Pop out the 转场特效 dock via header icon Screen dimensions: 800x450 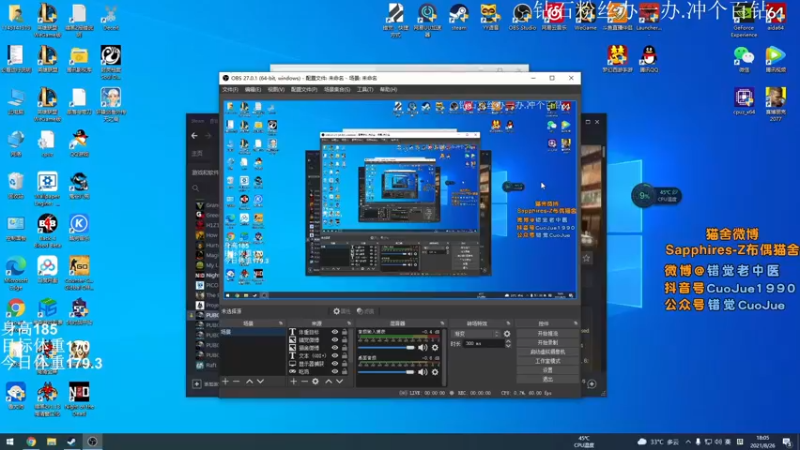tap(508, 323)
